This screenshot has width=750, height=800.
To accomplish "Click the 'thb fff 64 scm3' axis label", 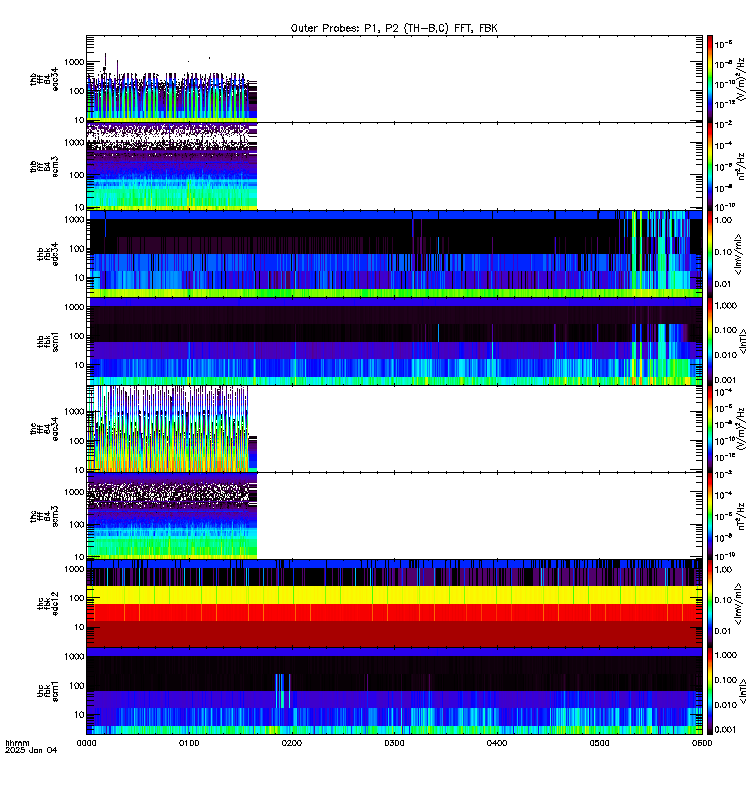I will click(x=44, y=166).
